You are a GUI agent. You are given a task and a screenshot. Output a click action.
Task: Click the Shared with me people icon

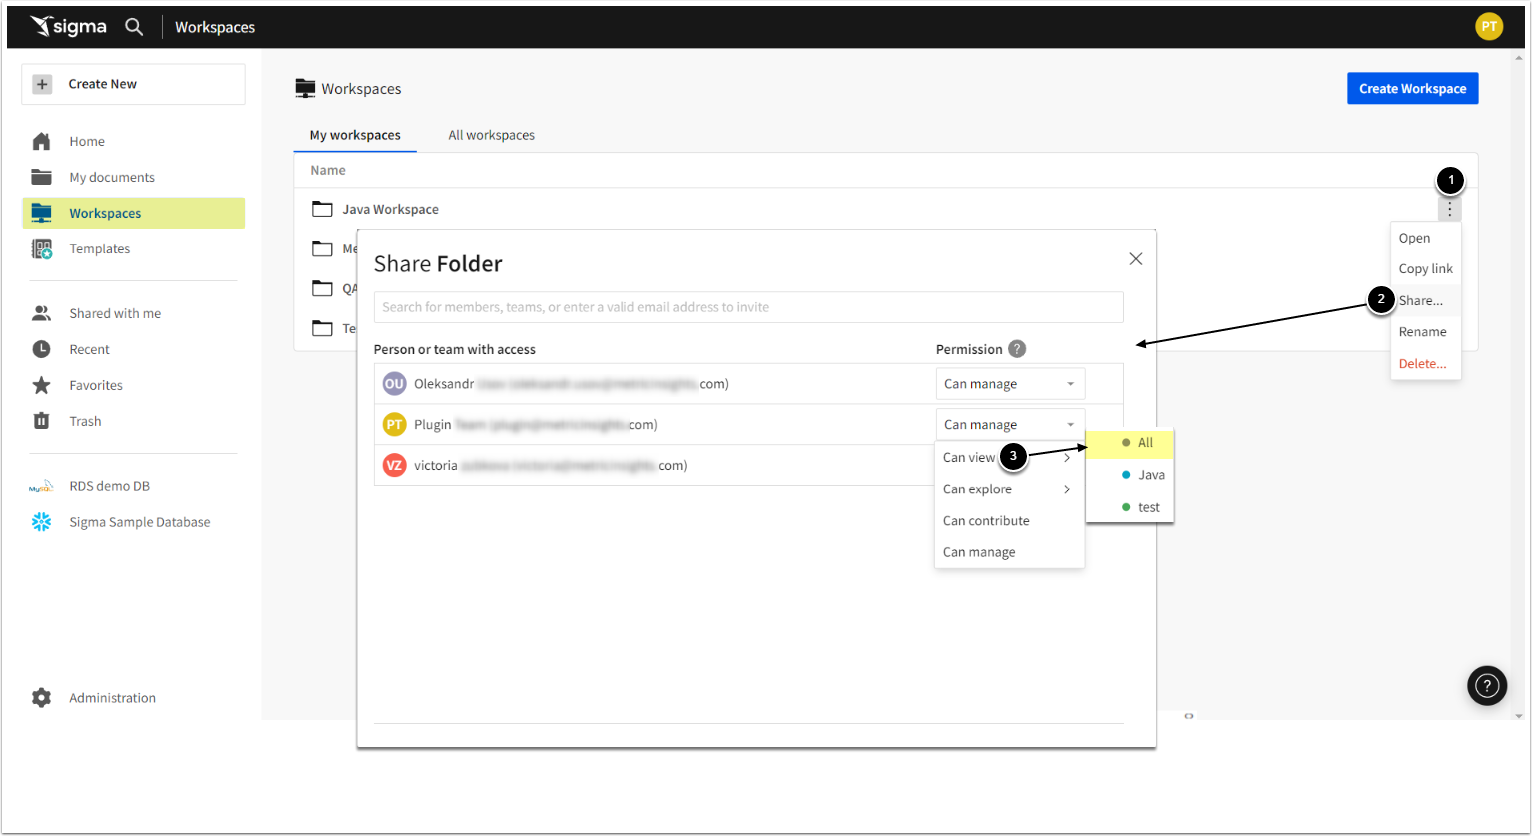click(x=41, y=313)
